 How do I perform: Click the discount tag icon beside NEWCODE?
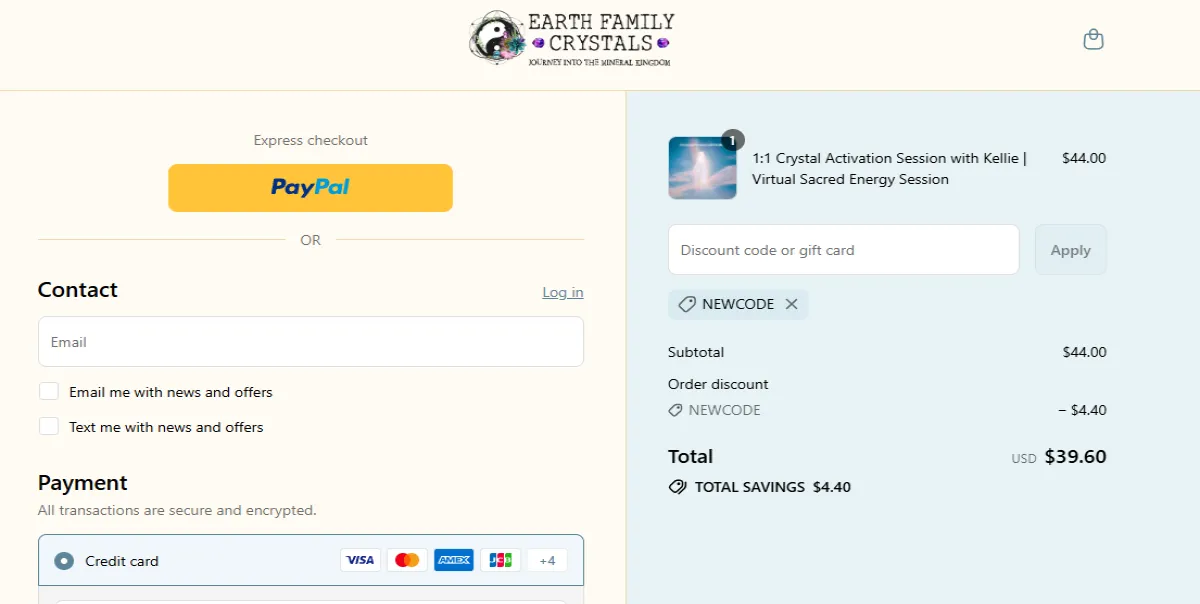point(687,304)
